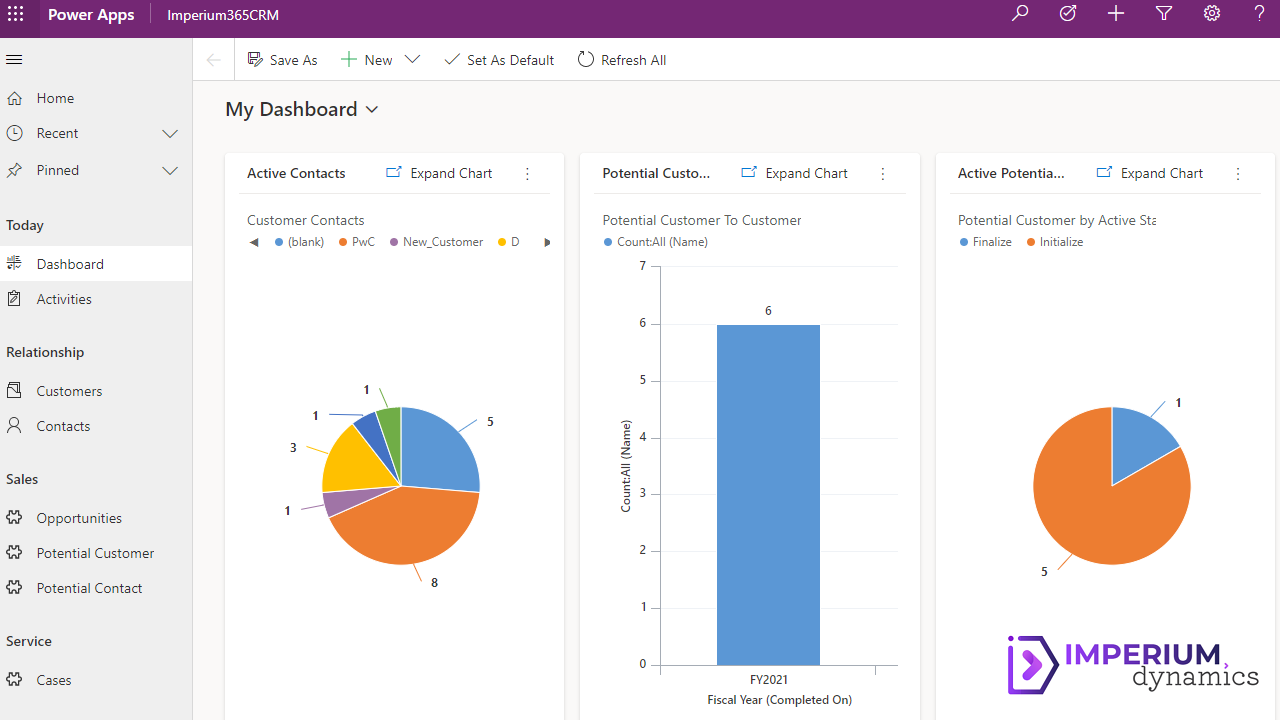The width and height of the screenshot is (1280, 720).
Task: Open the My Dashboard selector dropdown
Action: coord(372,109)
